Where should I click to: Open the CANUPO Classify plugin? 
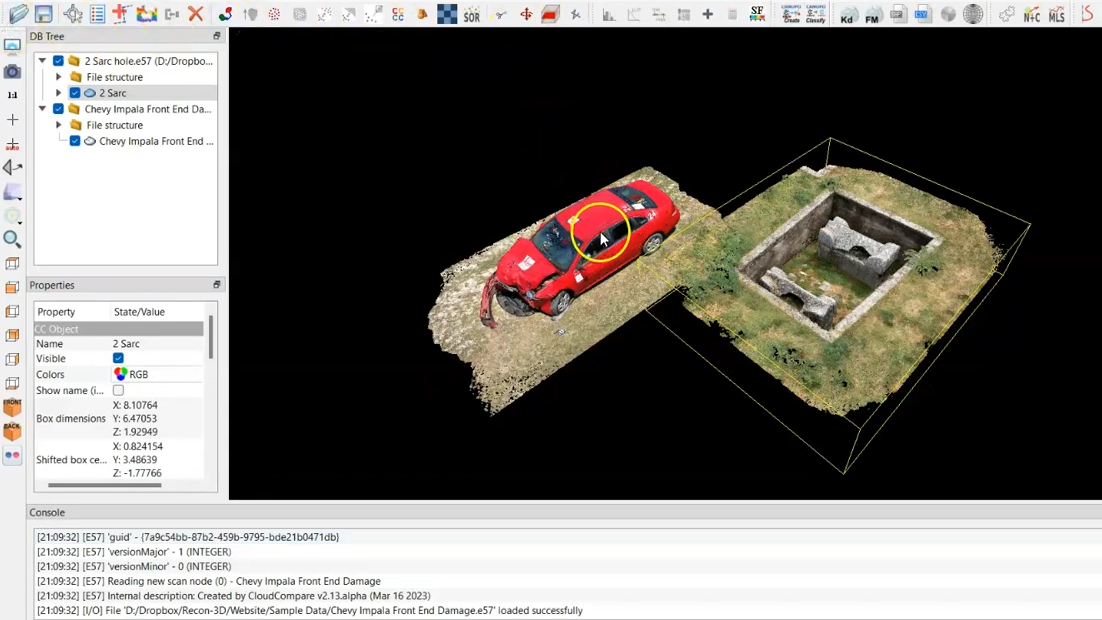pos(815,14)
